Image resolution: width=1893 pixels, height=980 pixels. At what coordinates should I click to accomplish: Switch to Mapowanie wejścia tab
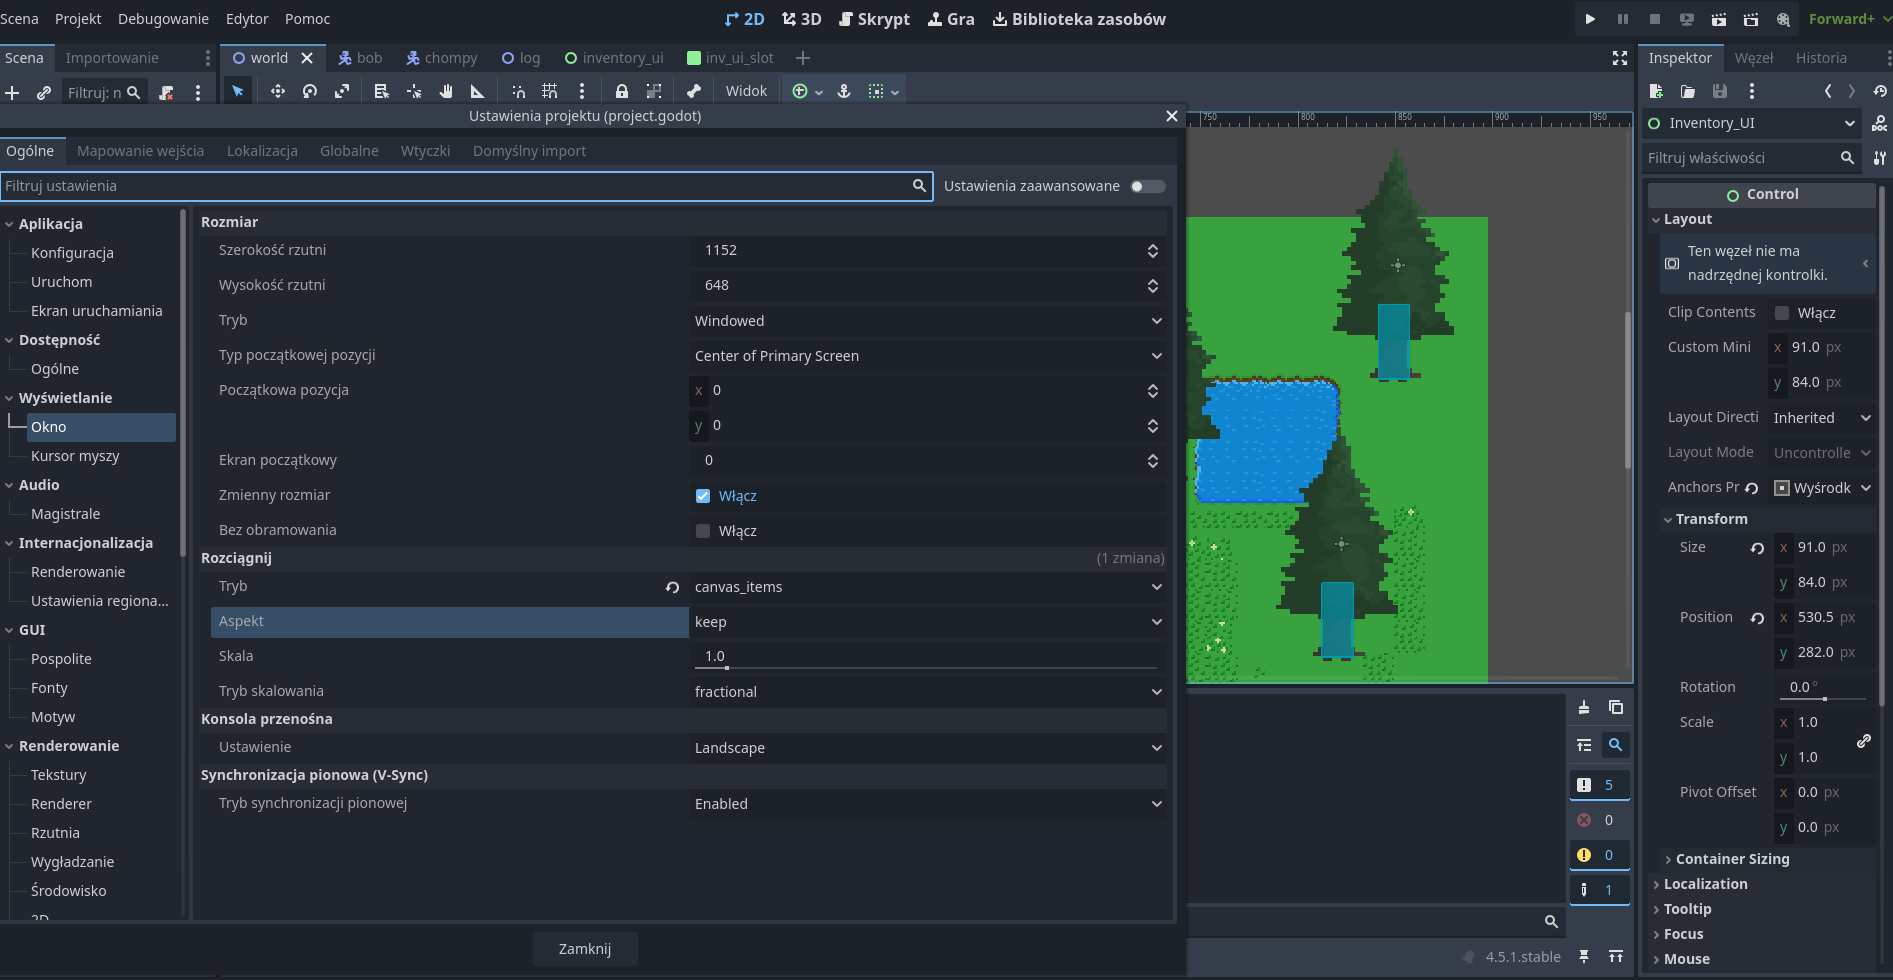(x=140, y=151)
